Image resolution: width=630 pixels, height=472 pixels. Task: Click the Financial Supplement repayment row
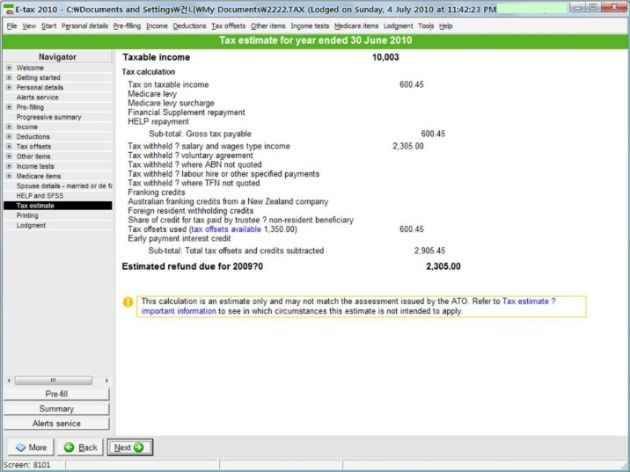(x=186, y=112)
